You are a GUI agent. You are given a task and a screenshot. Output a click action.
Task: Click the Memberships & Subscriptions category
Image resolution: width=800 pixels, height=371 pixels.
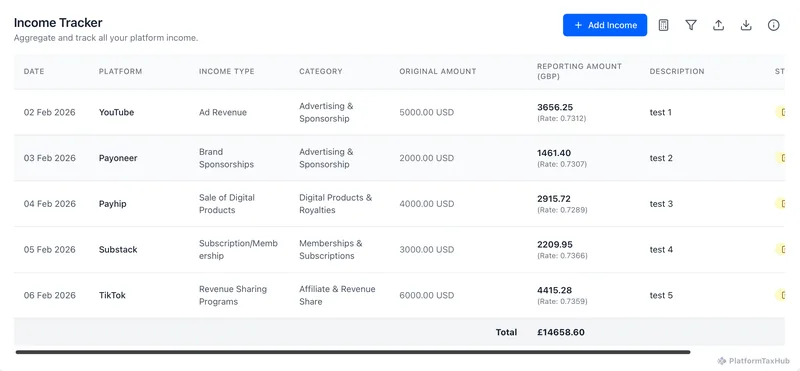(331, 250)
